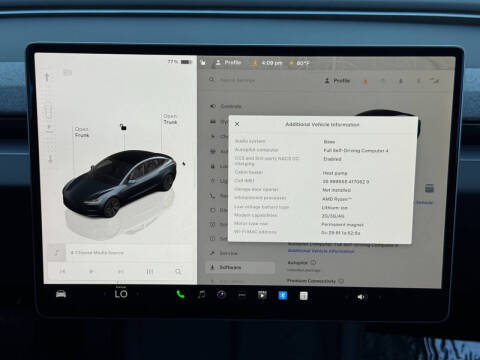Open the purple camera app icon

(x=222, y=295)
